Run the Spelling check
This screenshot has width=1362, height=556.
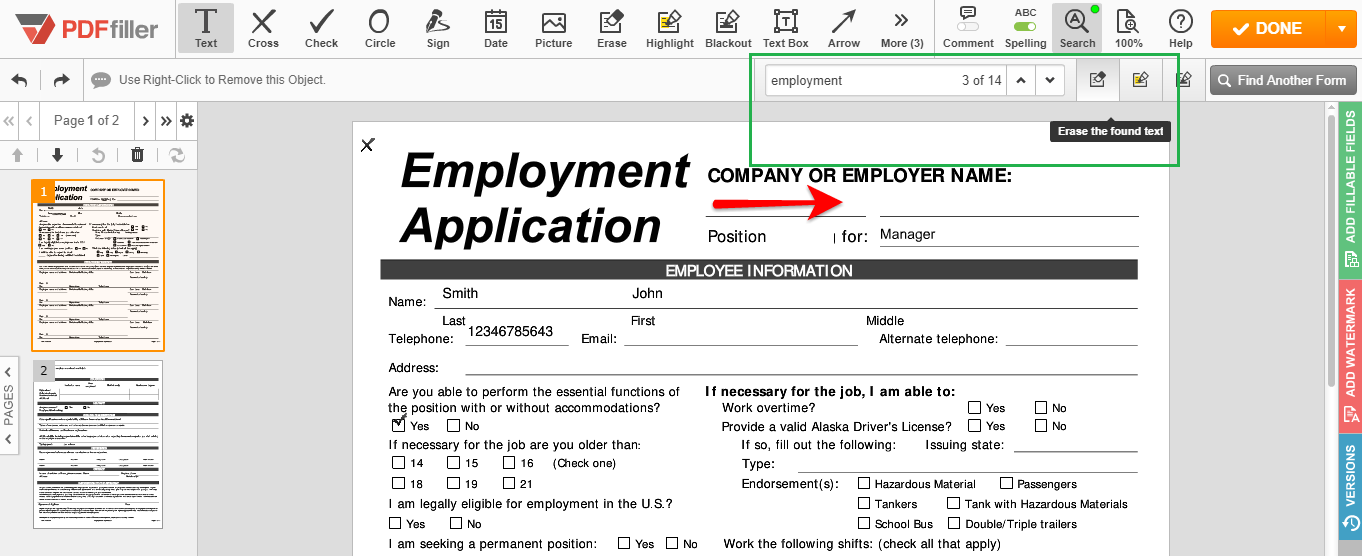pos(1025,28)
